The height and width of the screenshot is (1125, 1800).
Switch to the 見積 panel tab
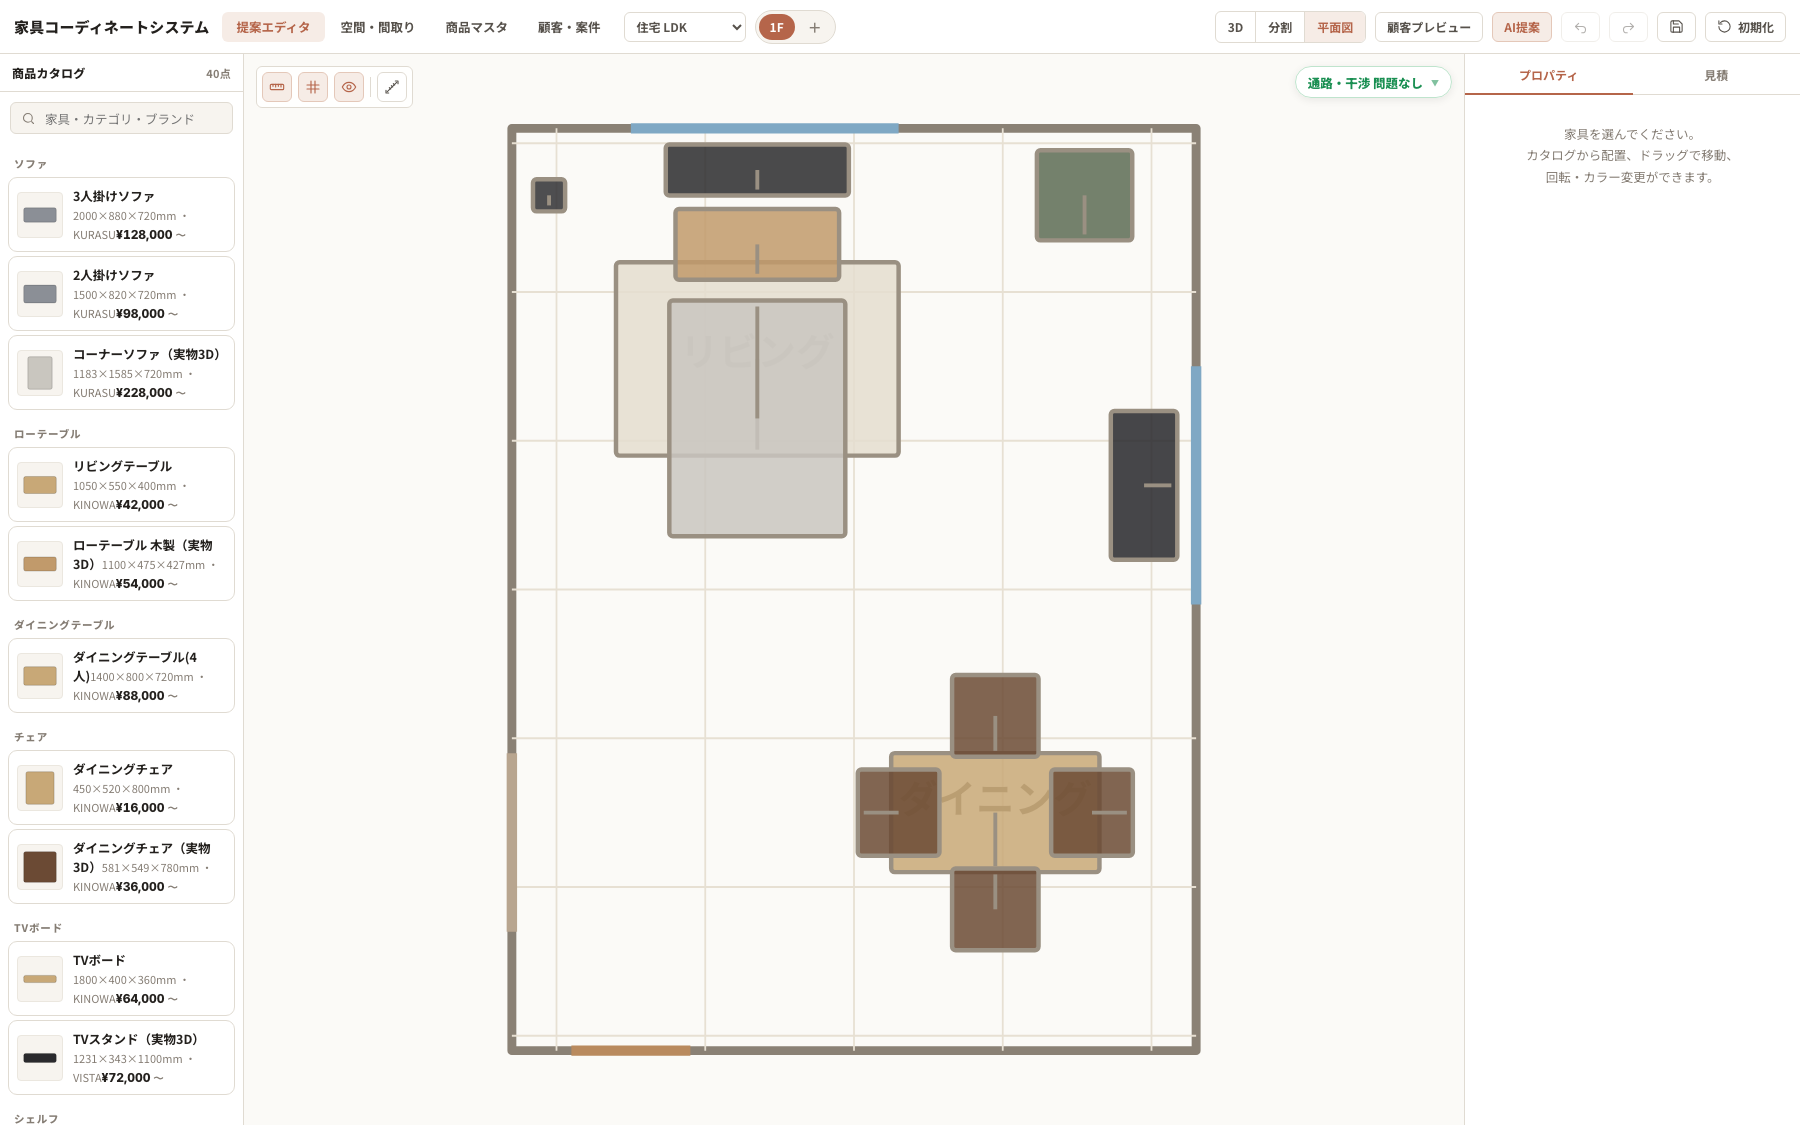1716,75
